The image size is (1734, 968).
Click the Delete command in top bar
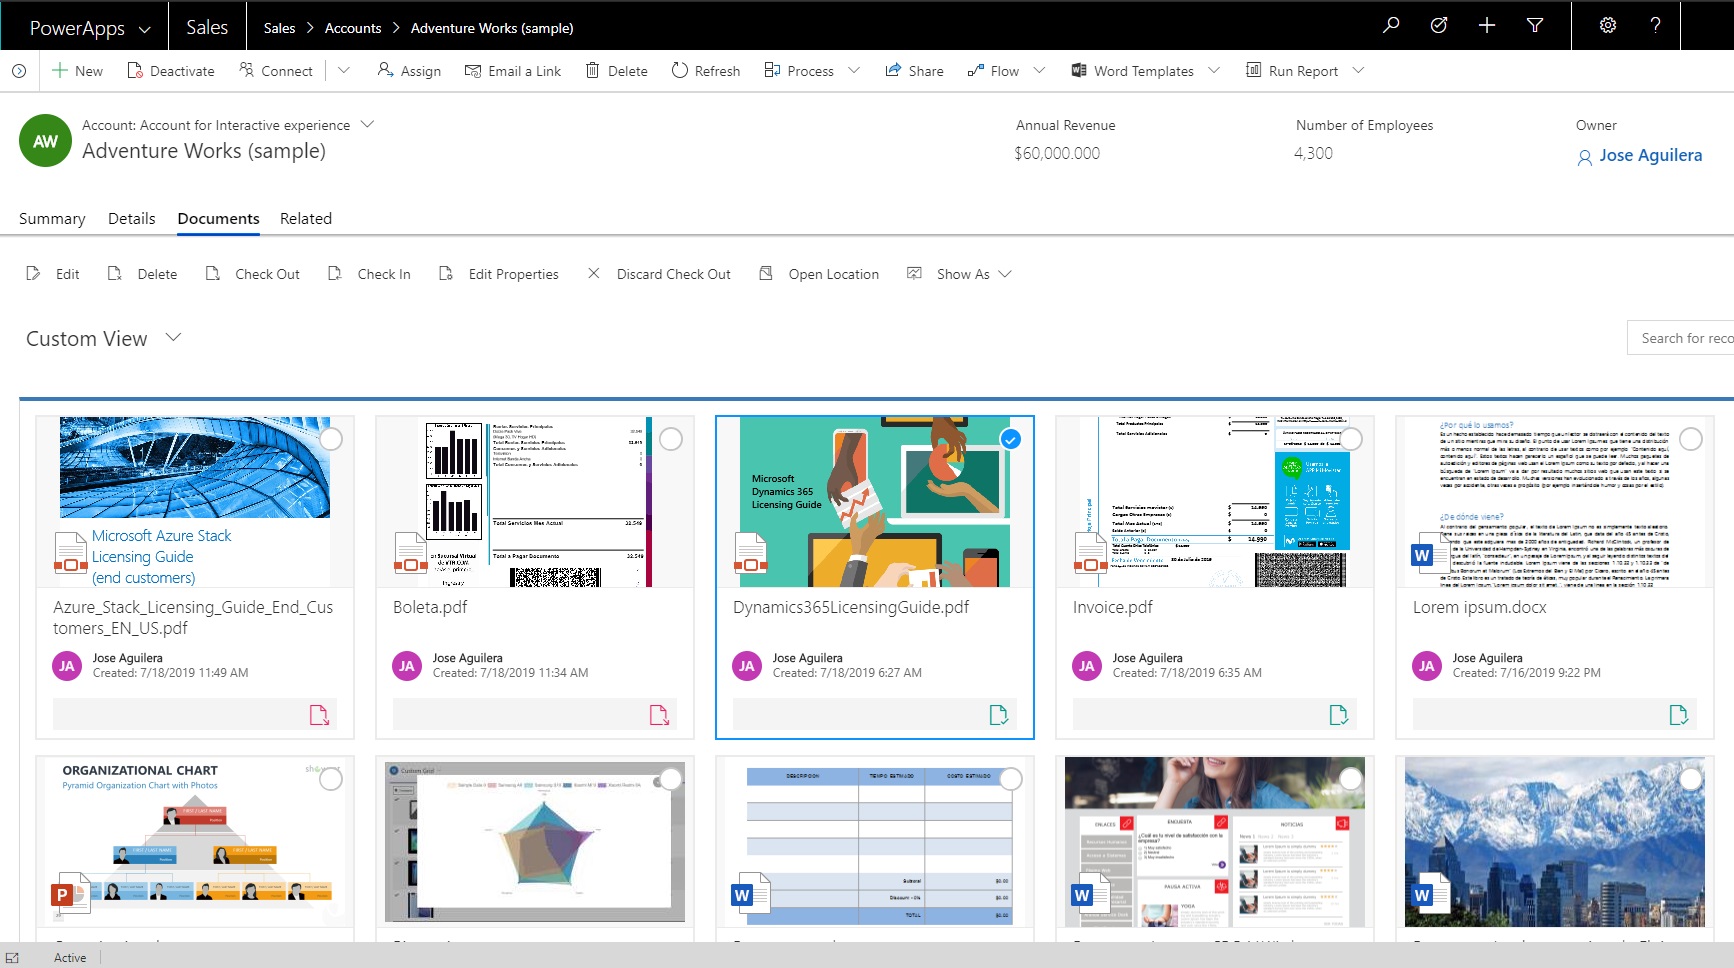coord(616,71)
